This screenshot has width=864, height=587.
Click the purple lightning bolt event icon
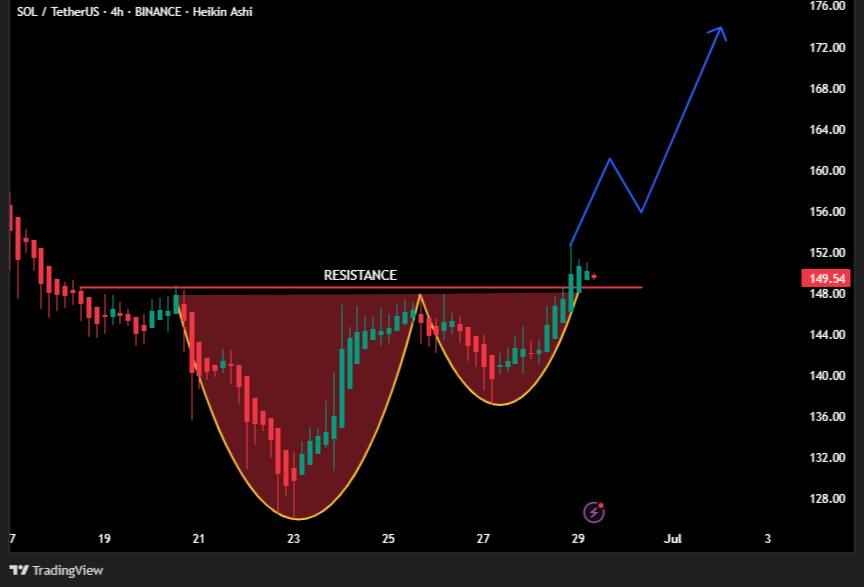594,512
